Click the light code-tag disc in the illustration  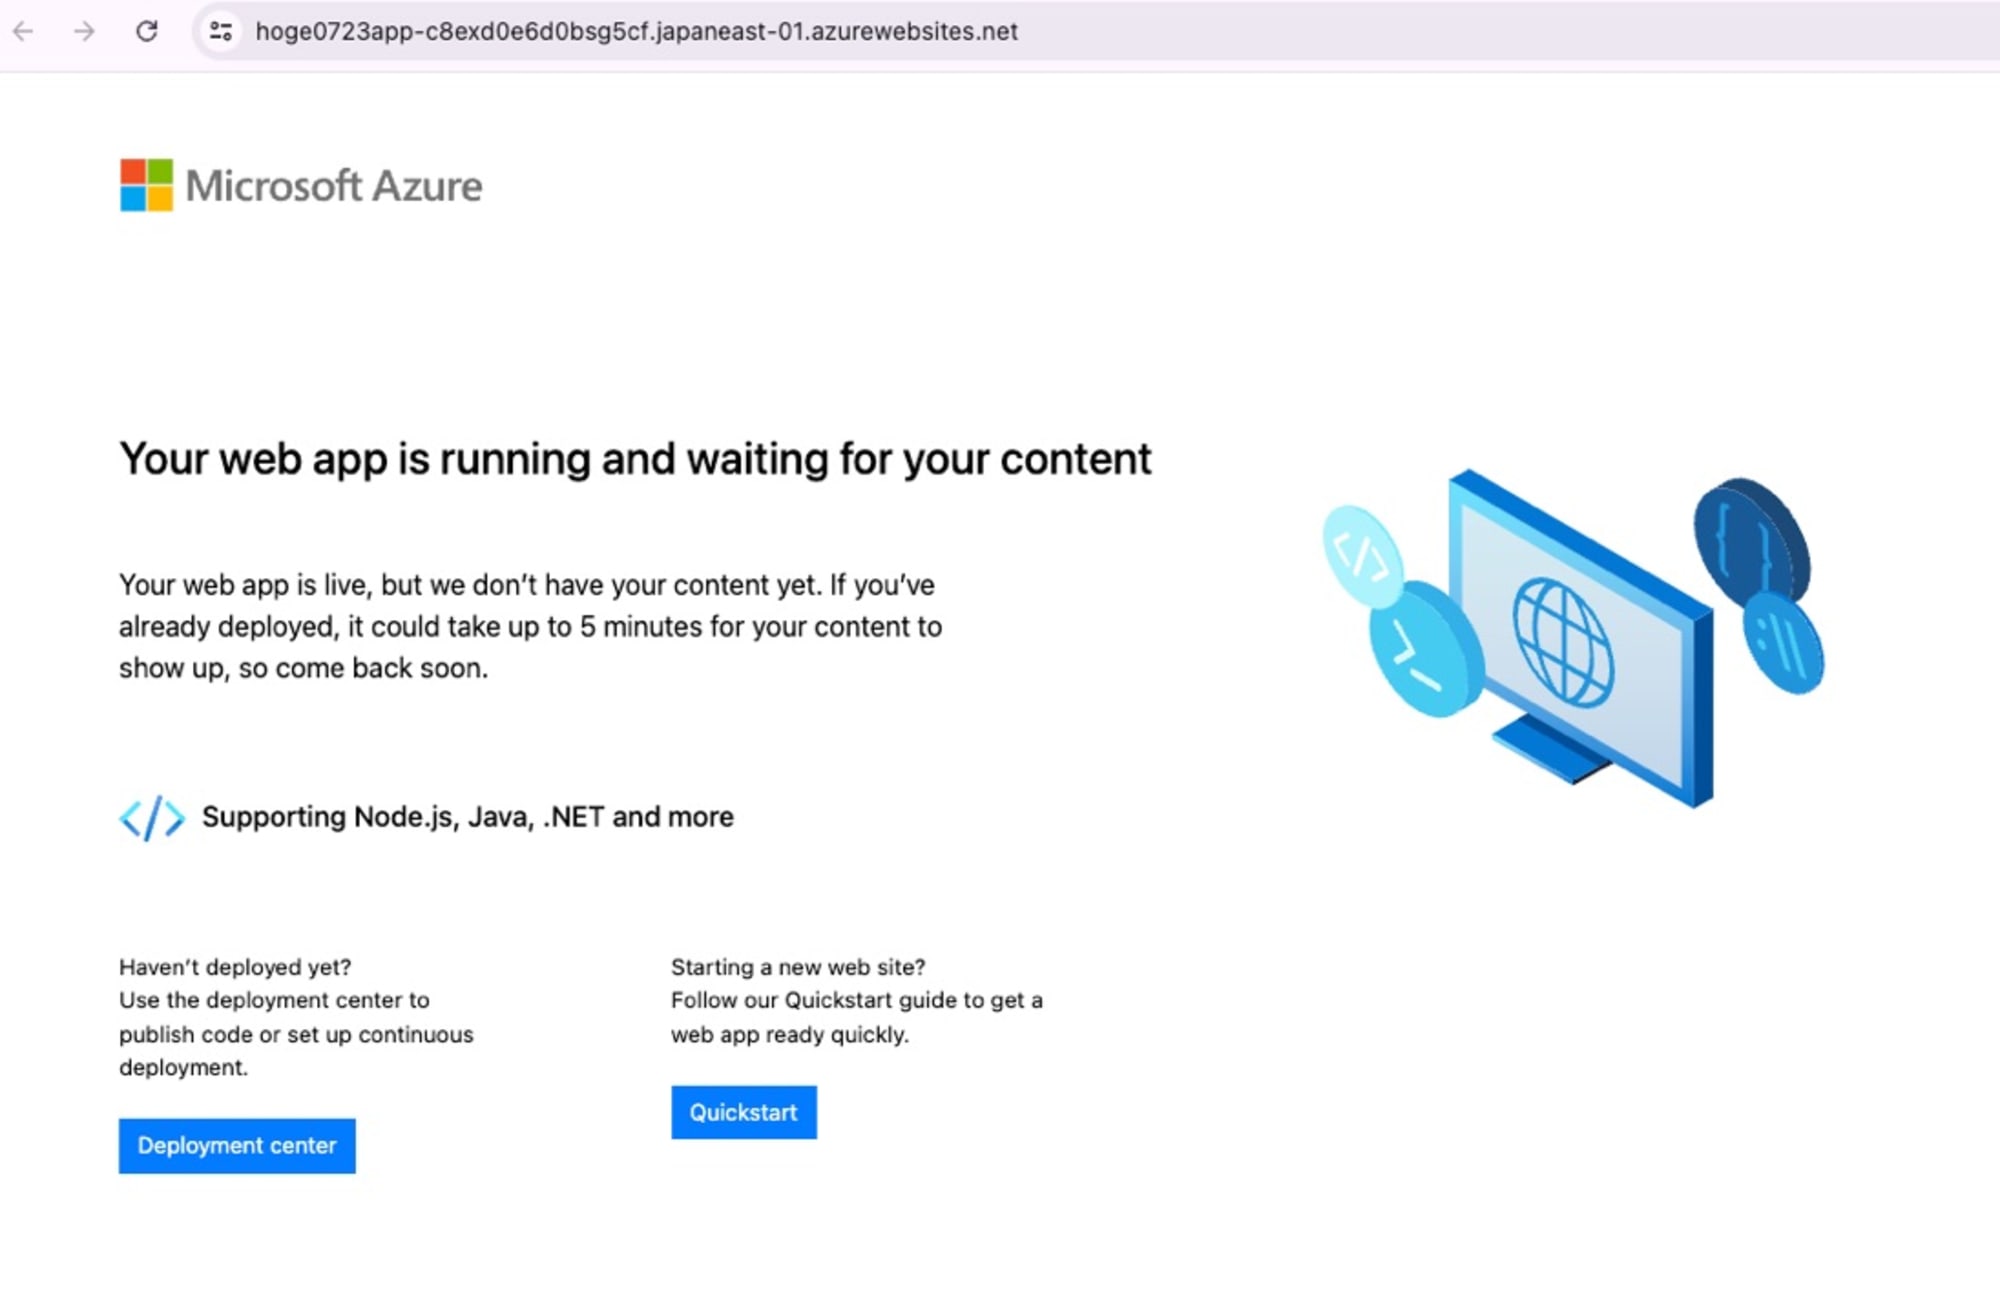click(x=1362, y=556)
